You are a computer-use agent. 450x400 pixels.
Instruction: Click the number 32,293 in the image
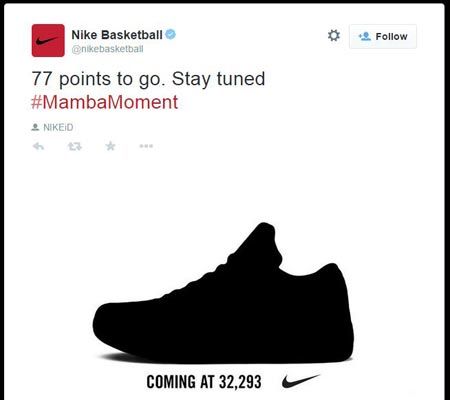click(x=240, y=382)
